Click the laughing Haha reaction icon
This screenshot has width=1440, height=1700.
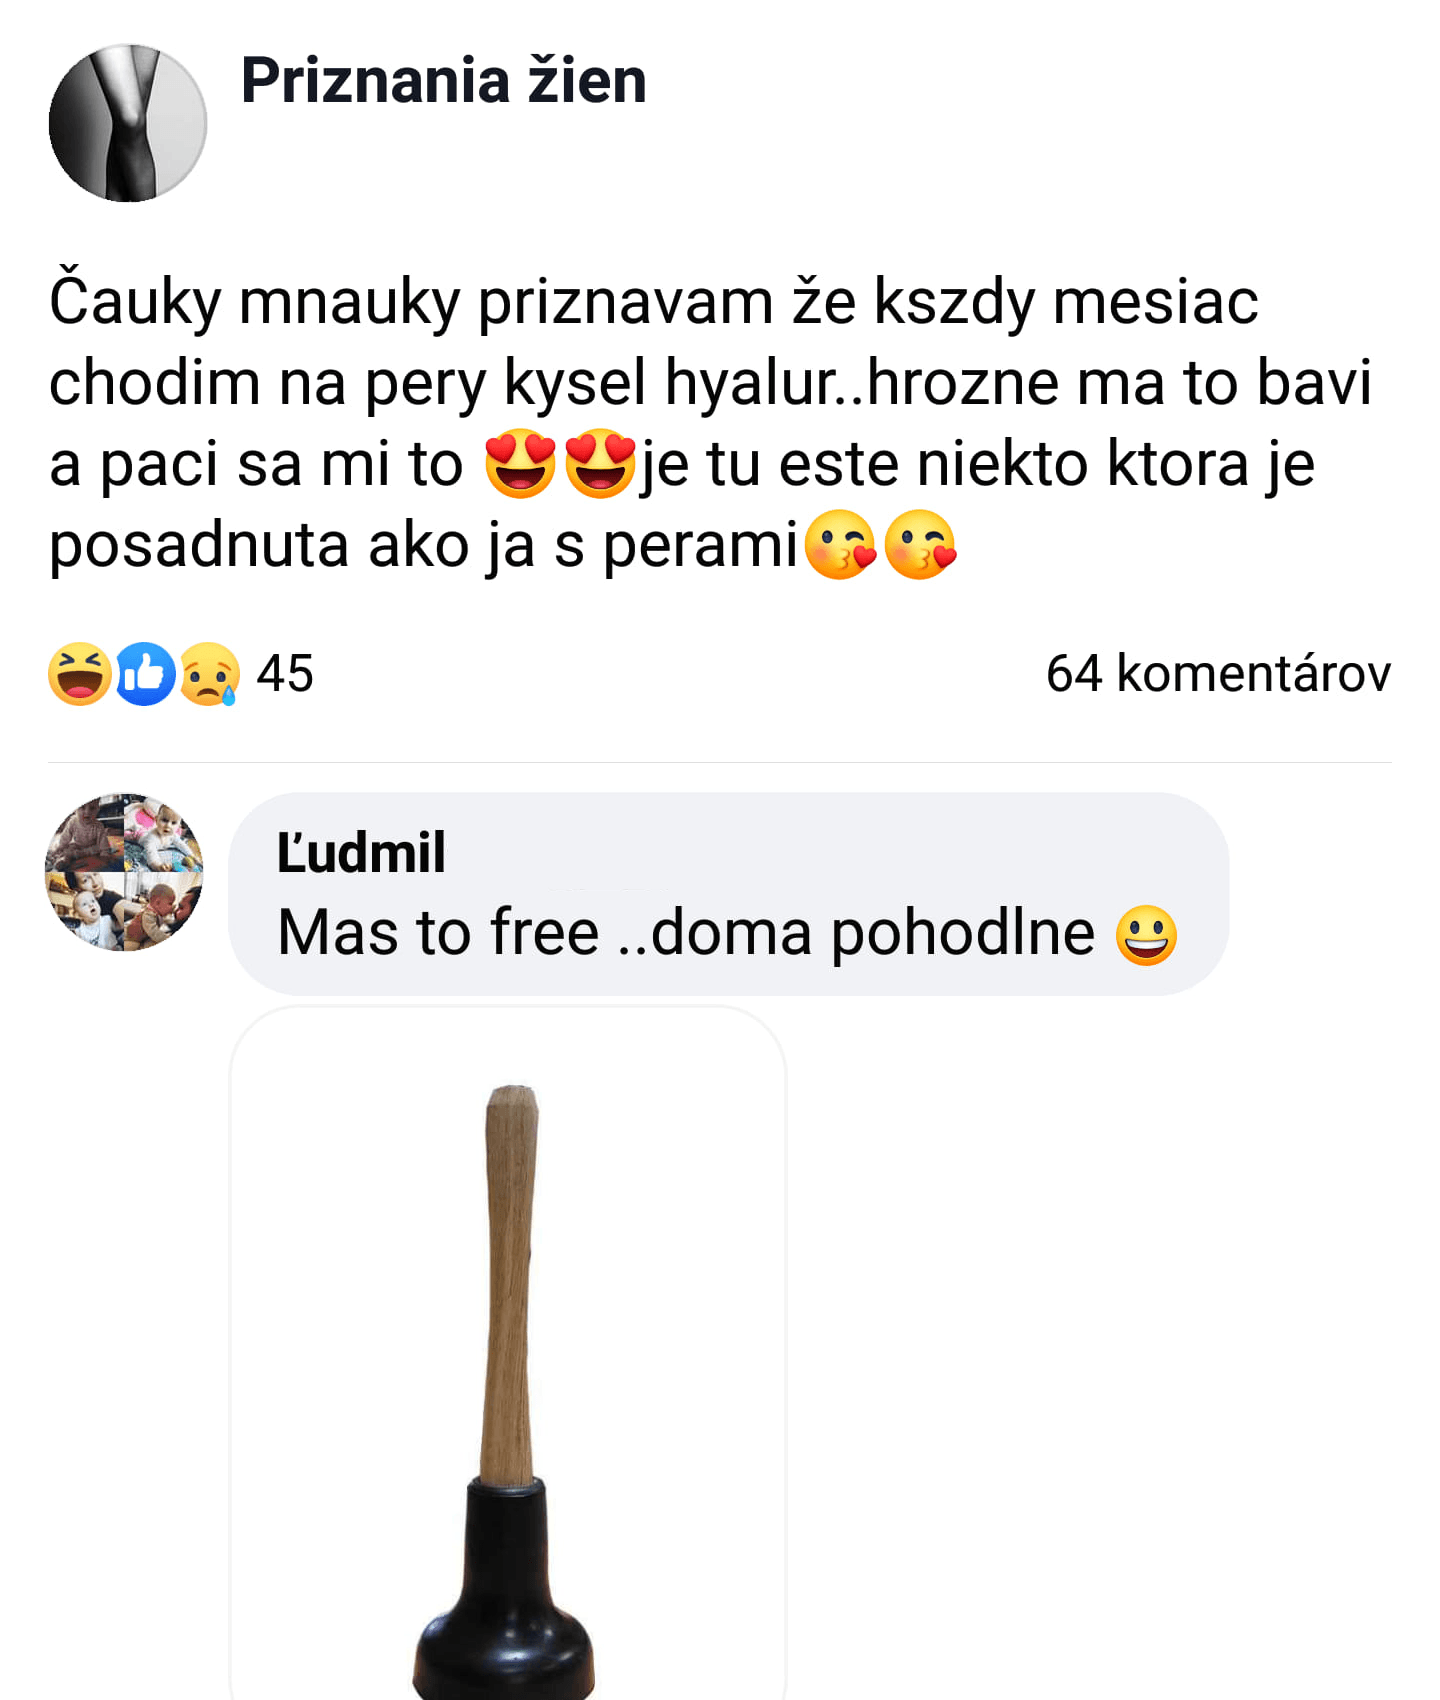coord(79,674)
